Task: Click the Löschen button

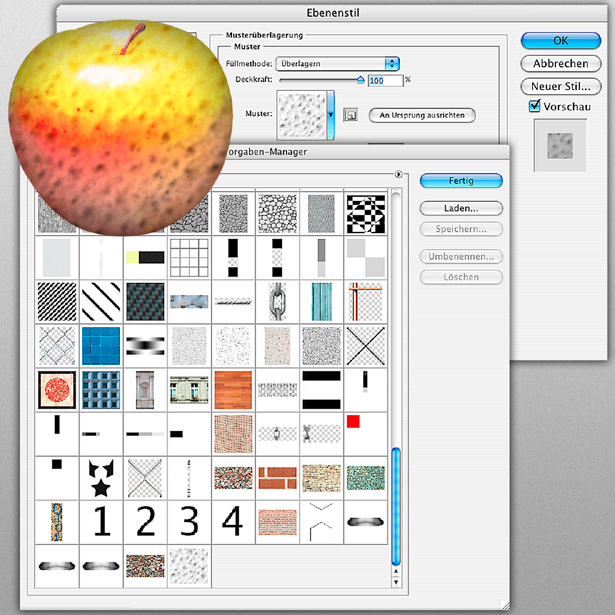Action: tap(461, 277)
